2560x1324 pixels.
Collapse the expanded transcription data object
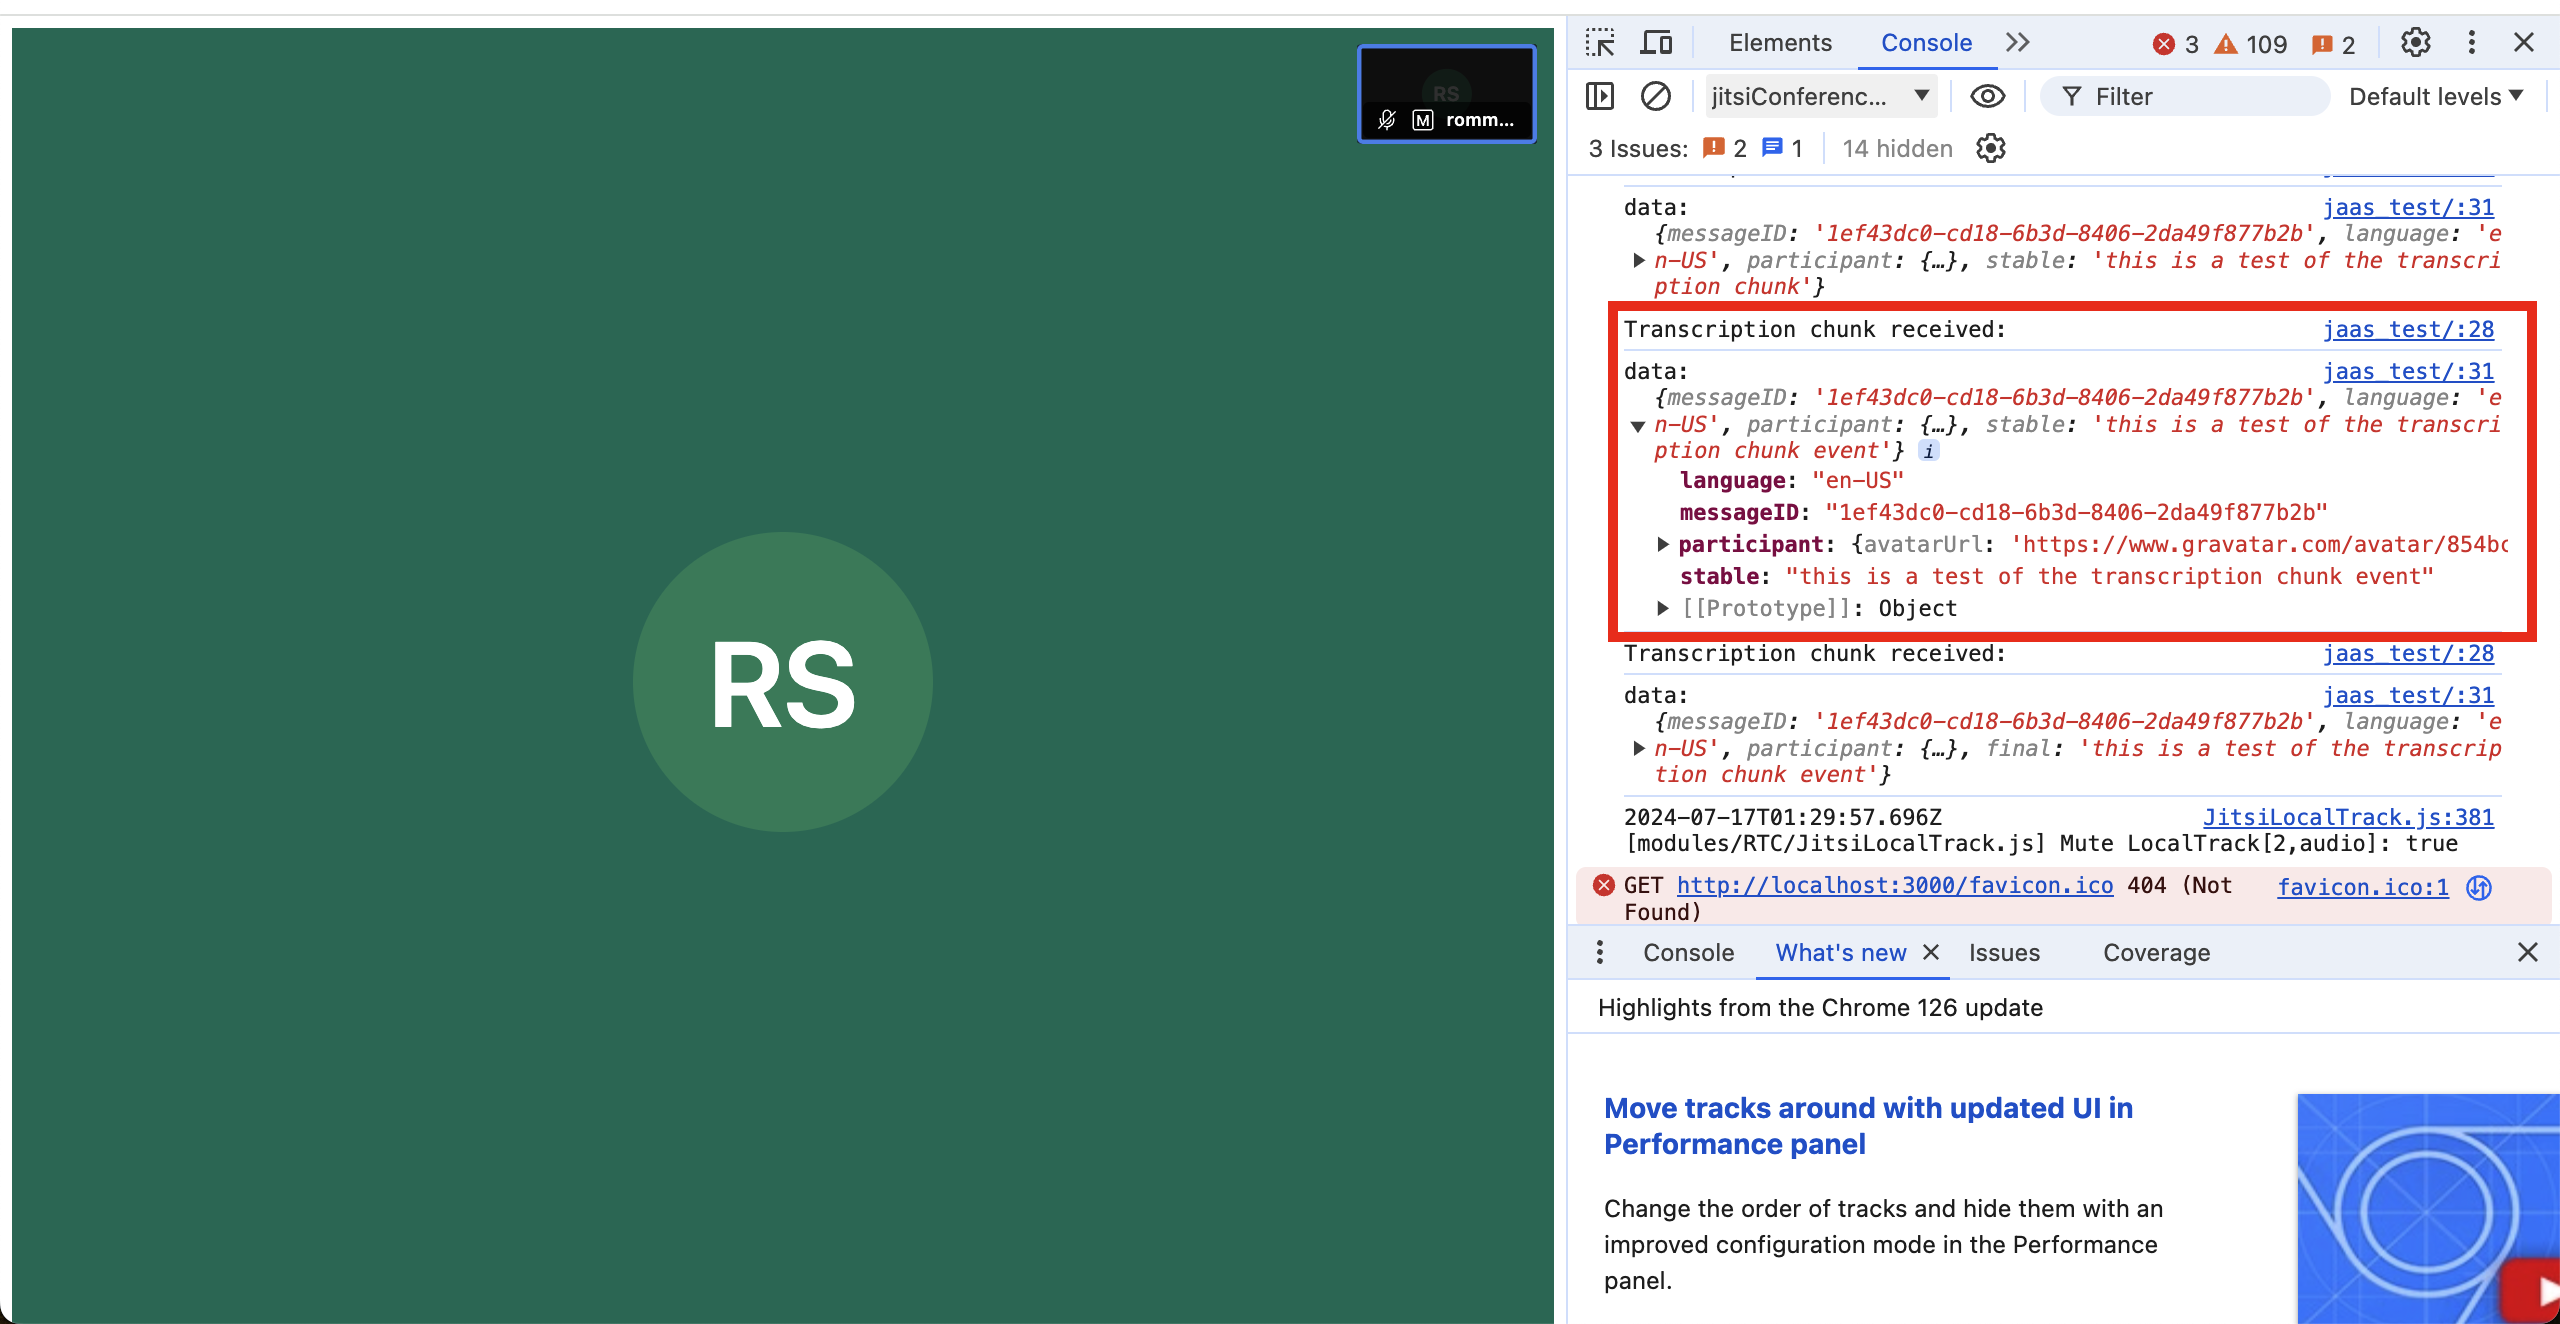point(1638,426)
